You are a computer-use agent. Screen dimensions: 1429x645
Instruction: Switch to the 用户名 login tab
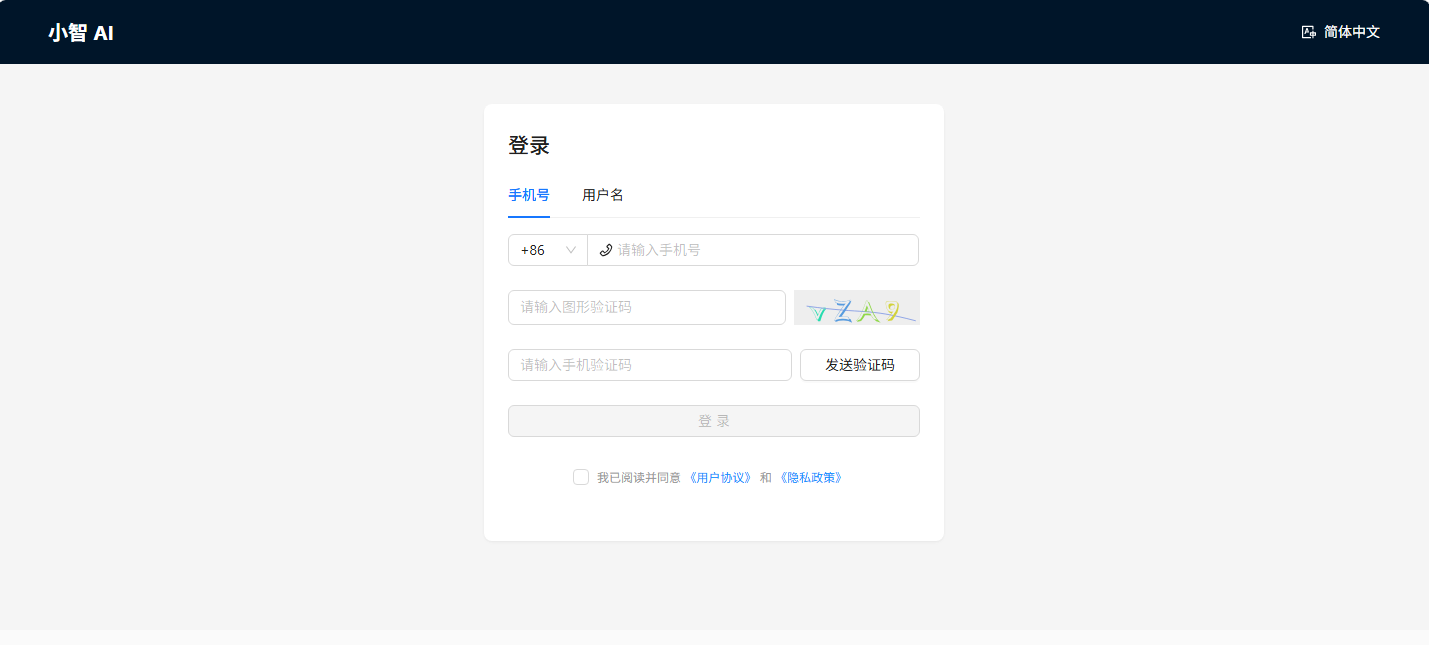pos(603,195)
